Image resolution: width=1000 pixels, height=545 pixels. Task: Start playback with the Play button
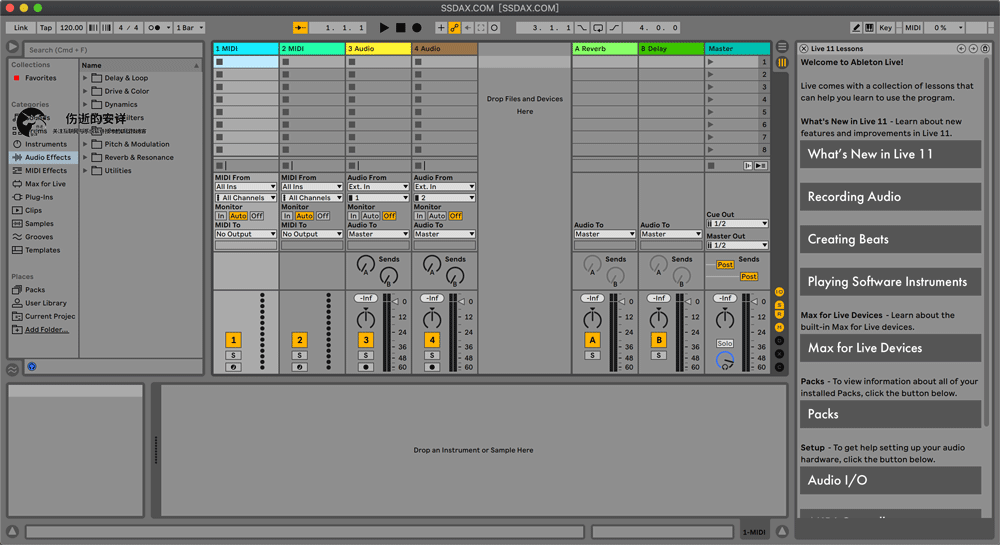click(x=384, y=27)
